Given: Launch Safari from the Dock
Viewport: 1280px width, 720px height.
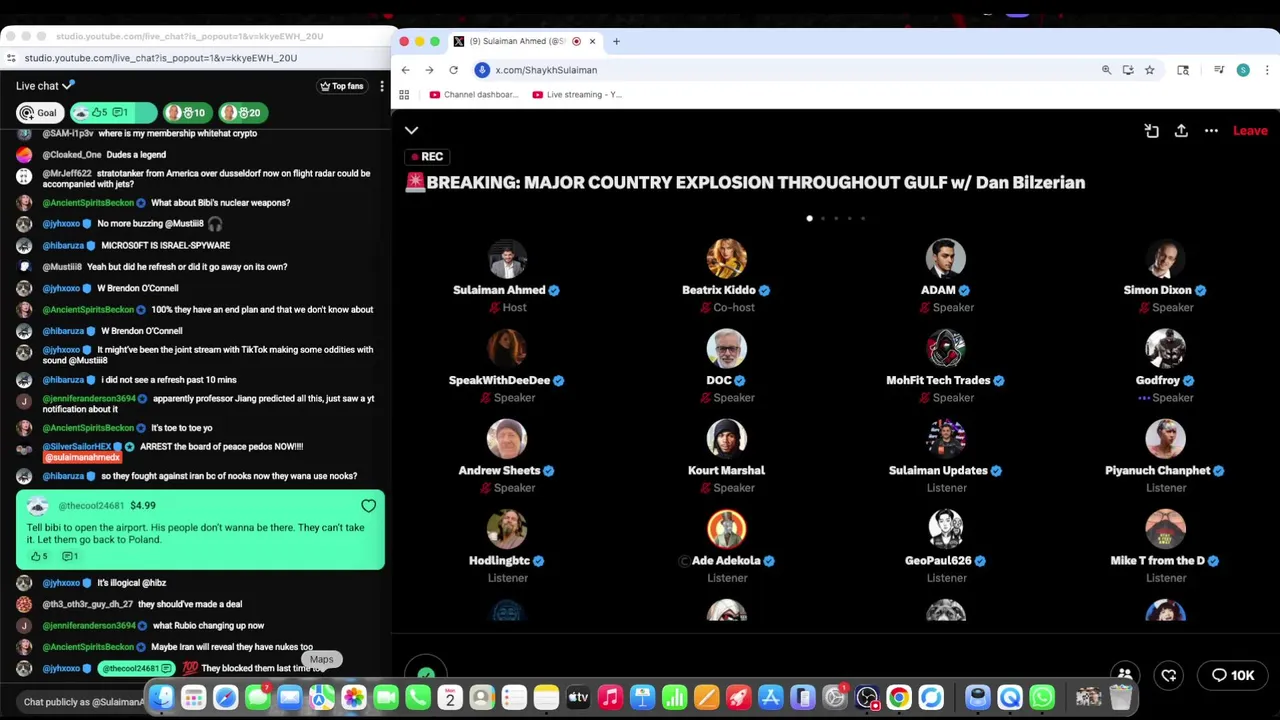Looking at the screenshot, I should click(x=226, y=697).
